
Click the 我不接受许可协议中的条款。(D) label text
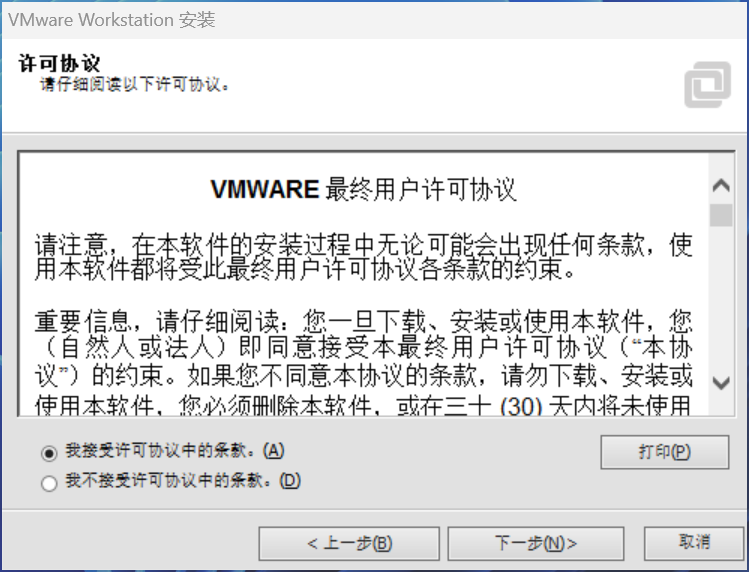tap(183, 480)
